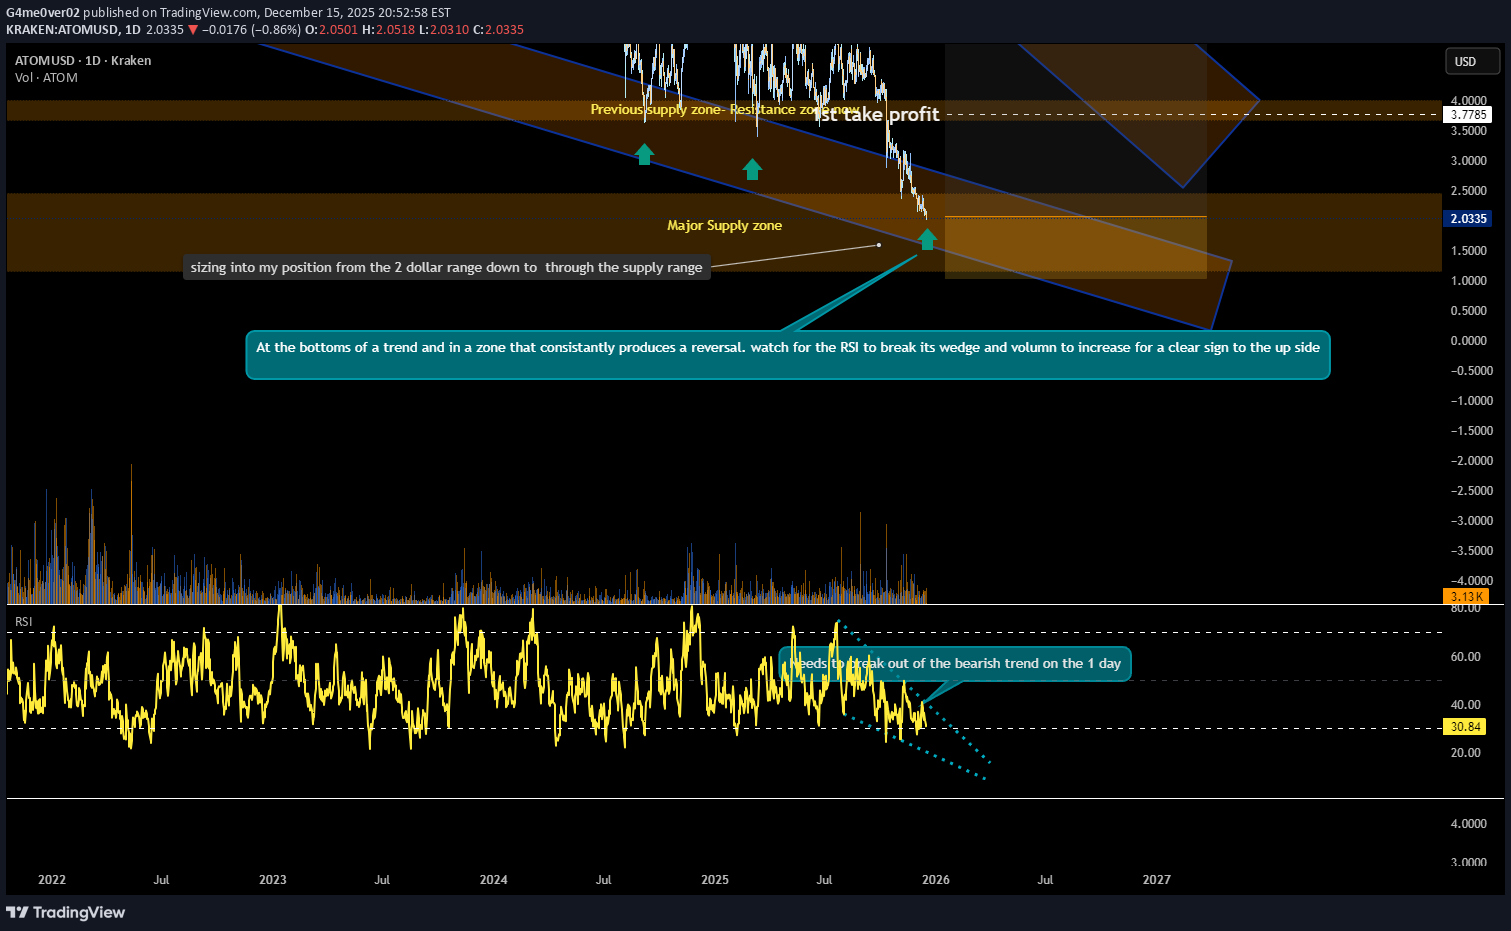The width and height of the screenshot is (1511, 931).
Task: Select the middle green up arrow marker
Action: (x=752, y=169)
